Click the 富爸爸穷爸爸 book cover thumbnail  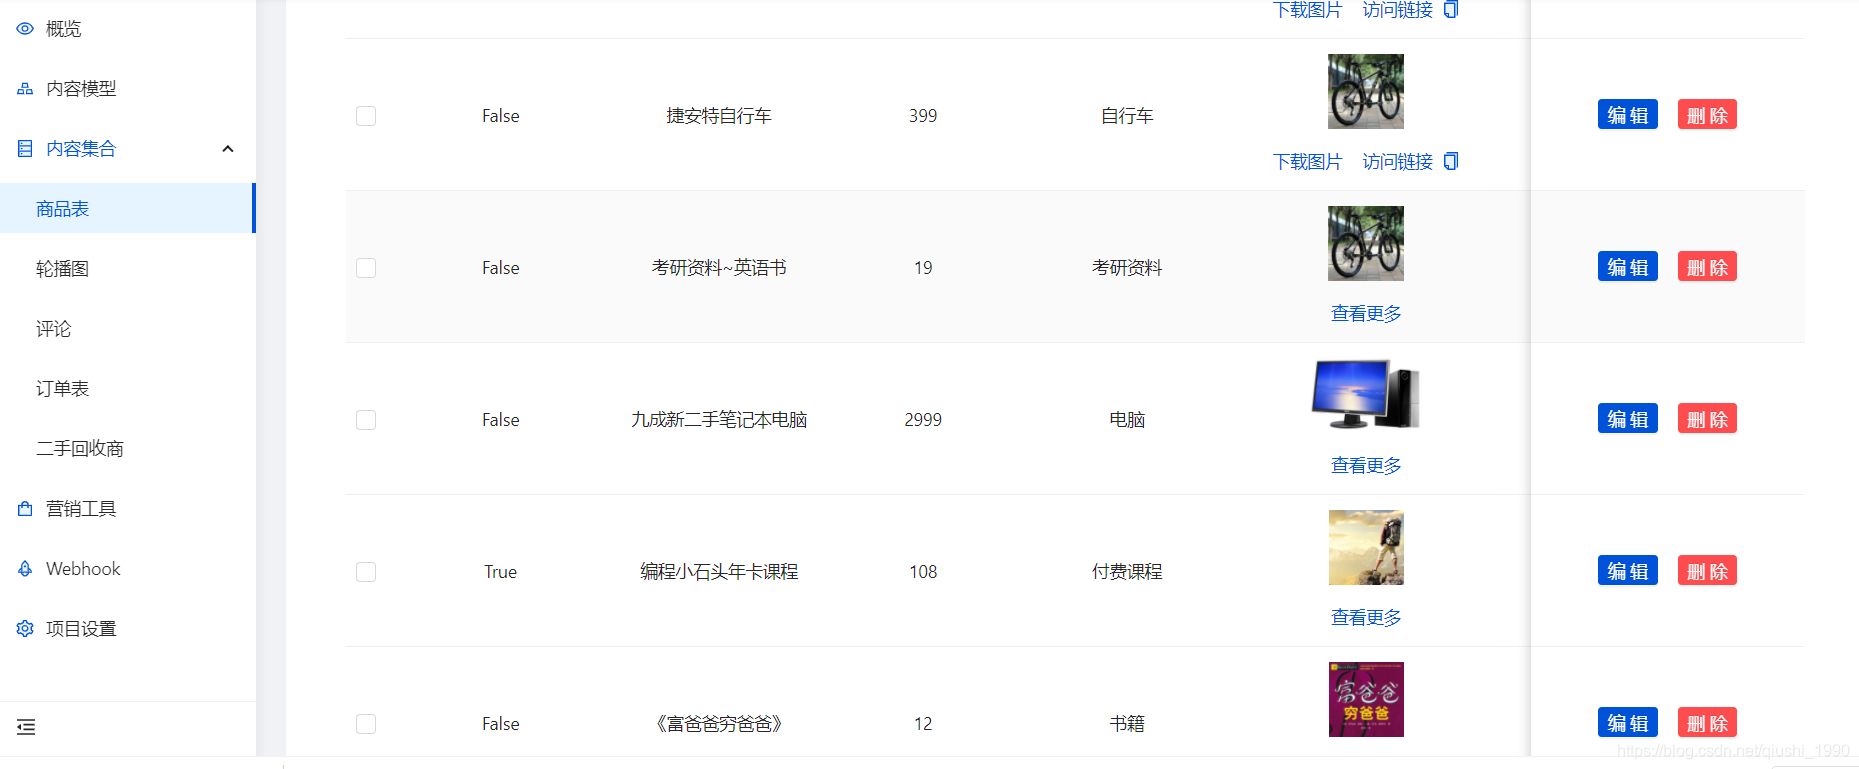pos(1365,699)
